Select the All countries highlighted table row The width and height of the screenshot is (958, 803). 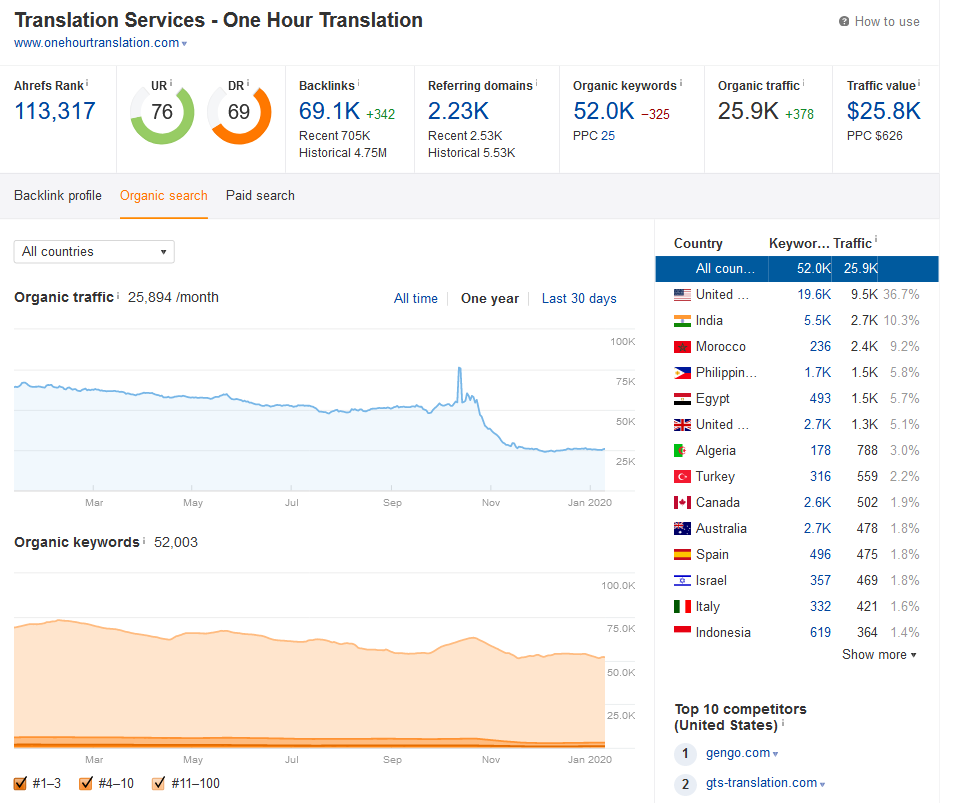[797, 269]
